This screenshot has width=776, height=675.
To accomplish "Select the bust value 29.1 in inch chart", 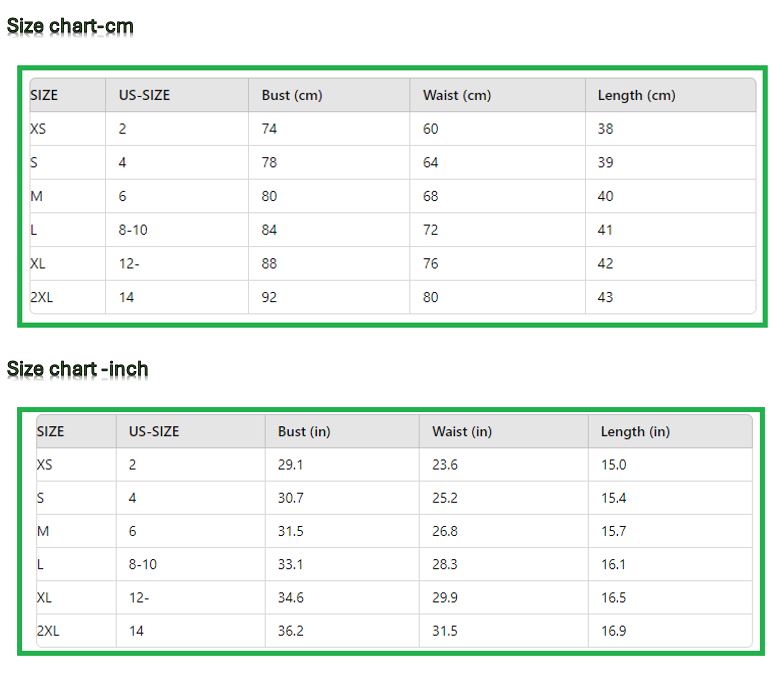I will tap(290, 464).
